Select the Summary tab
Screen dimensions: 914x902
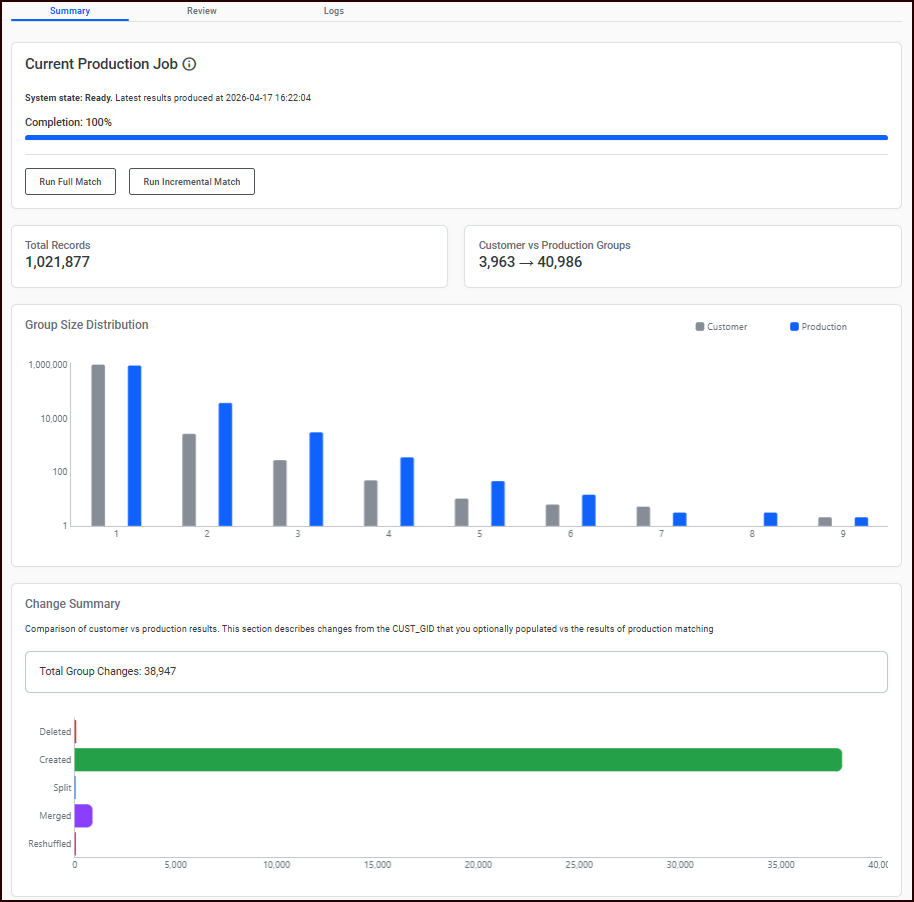tap(70, 11)
